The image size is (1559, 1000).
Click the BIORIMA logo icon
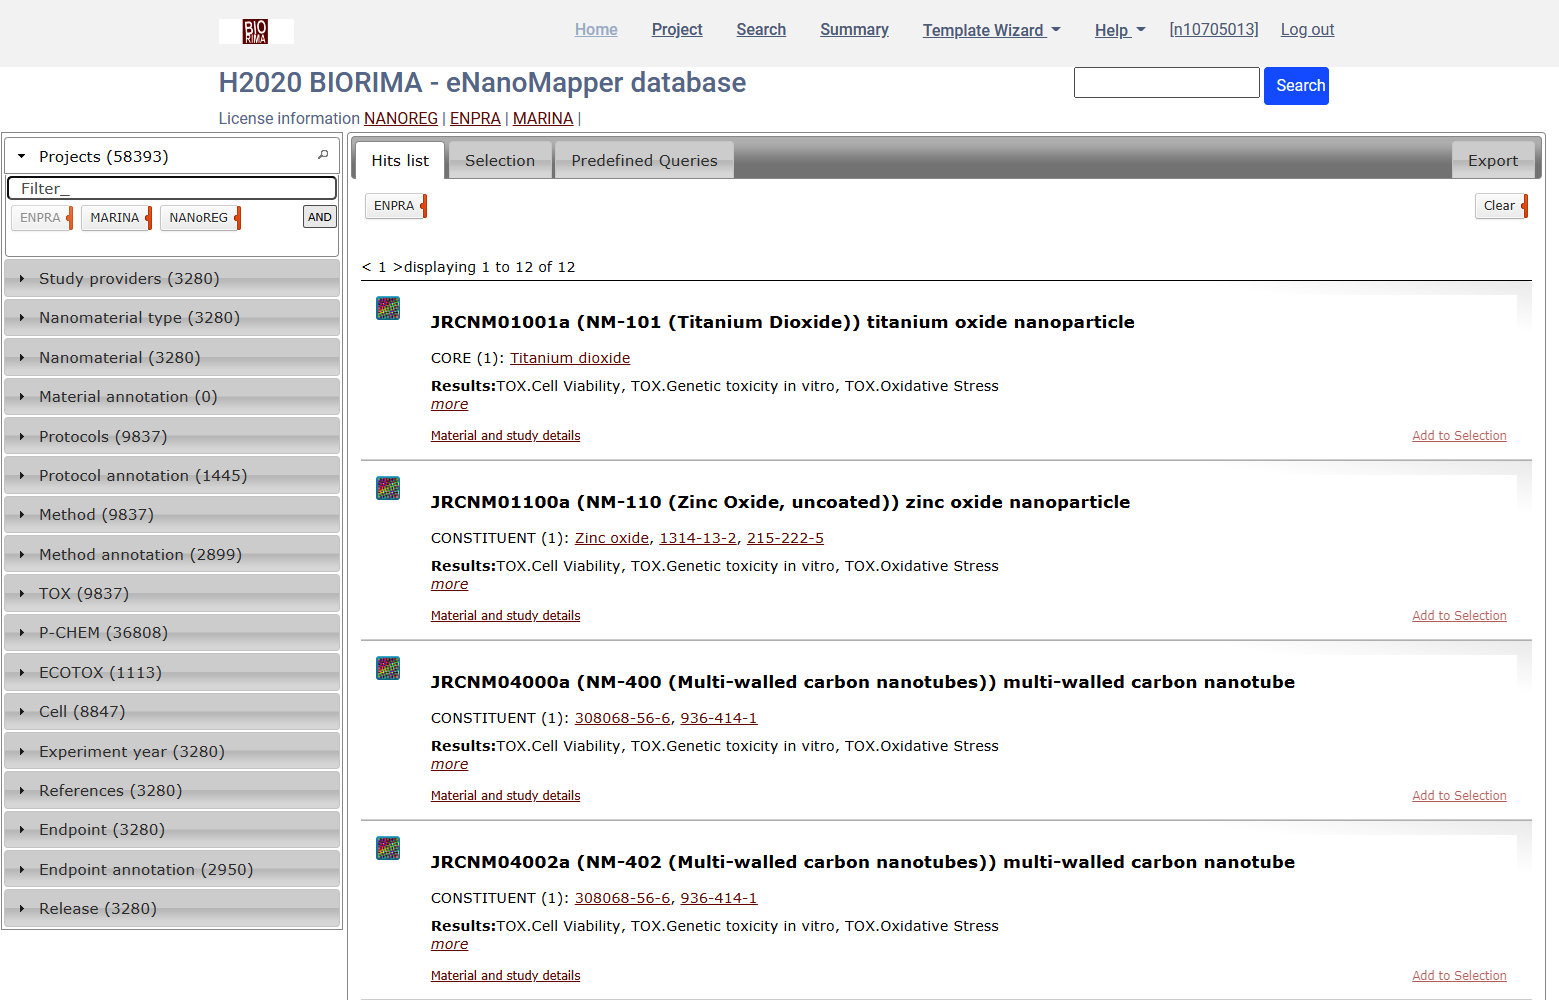pos(256,31)
